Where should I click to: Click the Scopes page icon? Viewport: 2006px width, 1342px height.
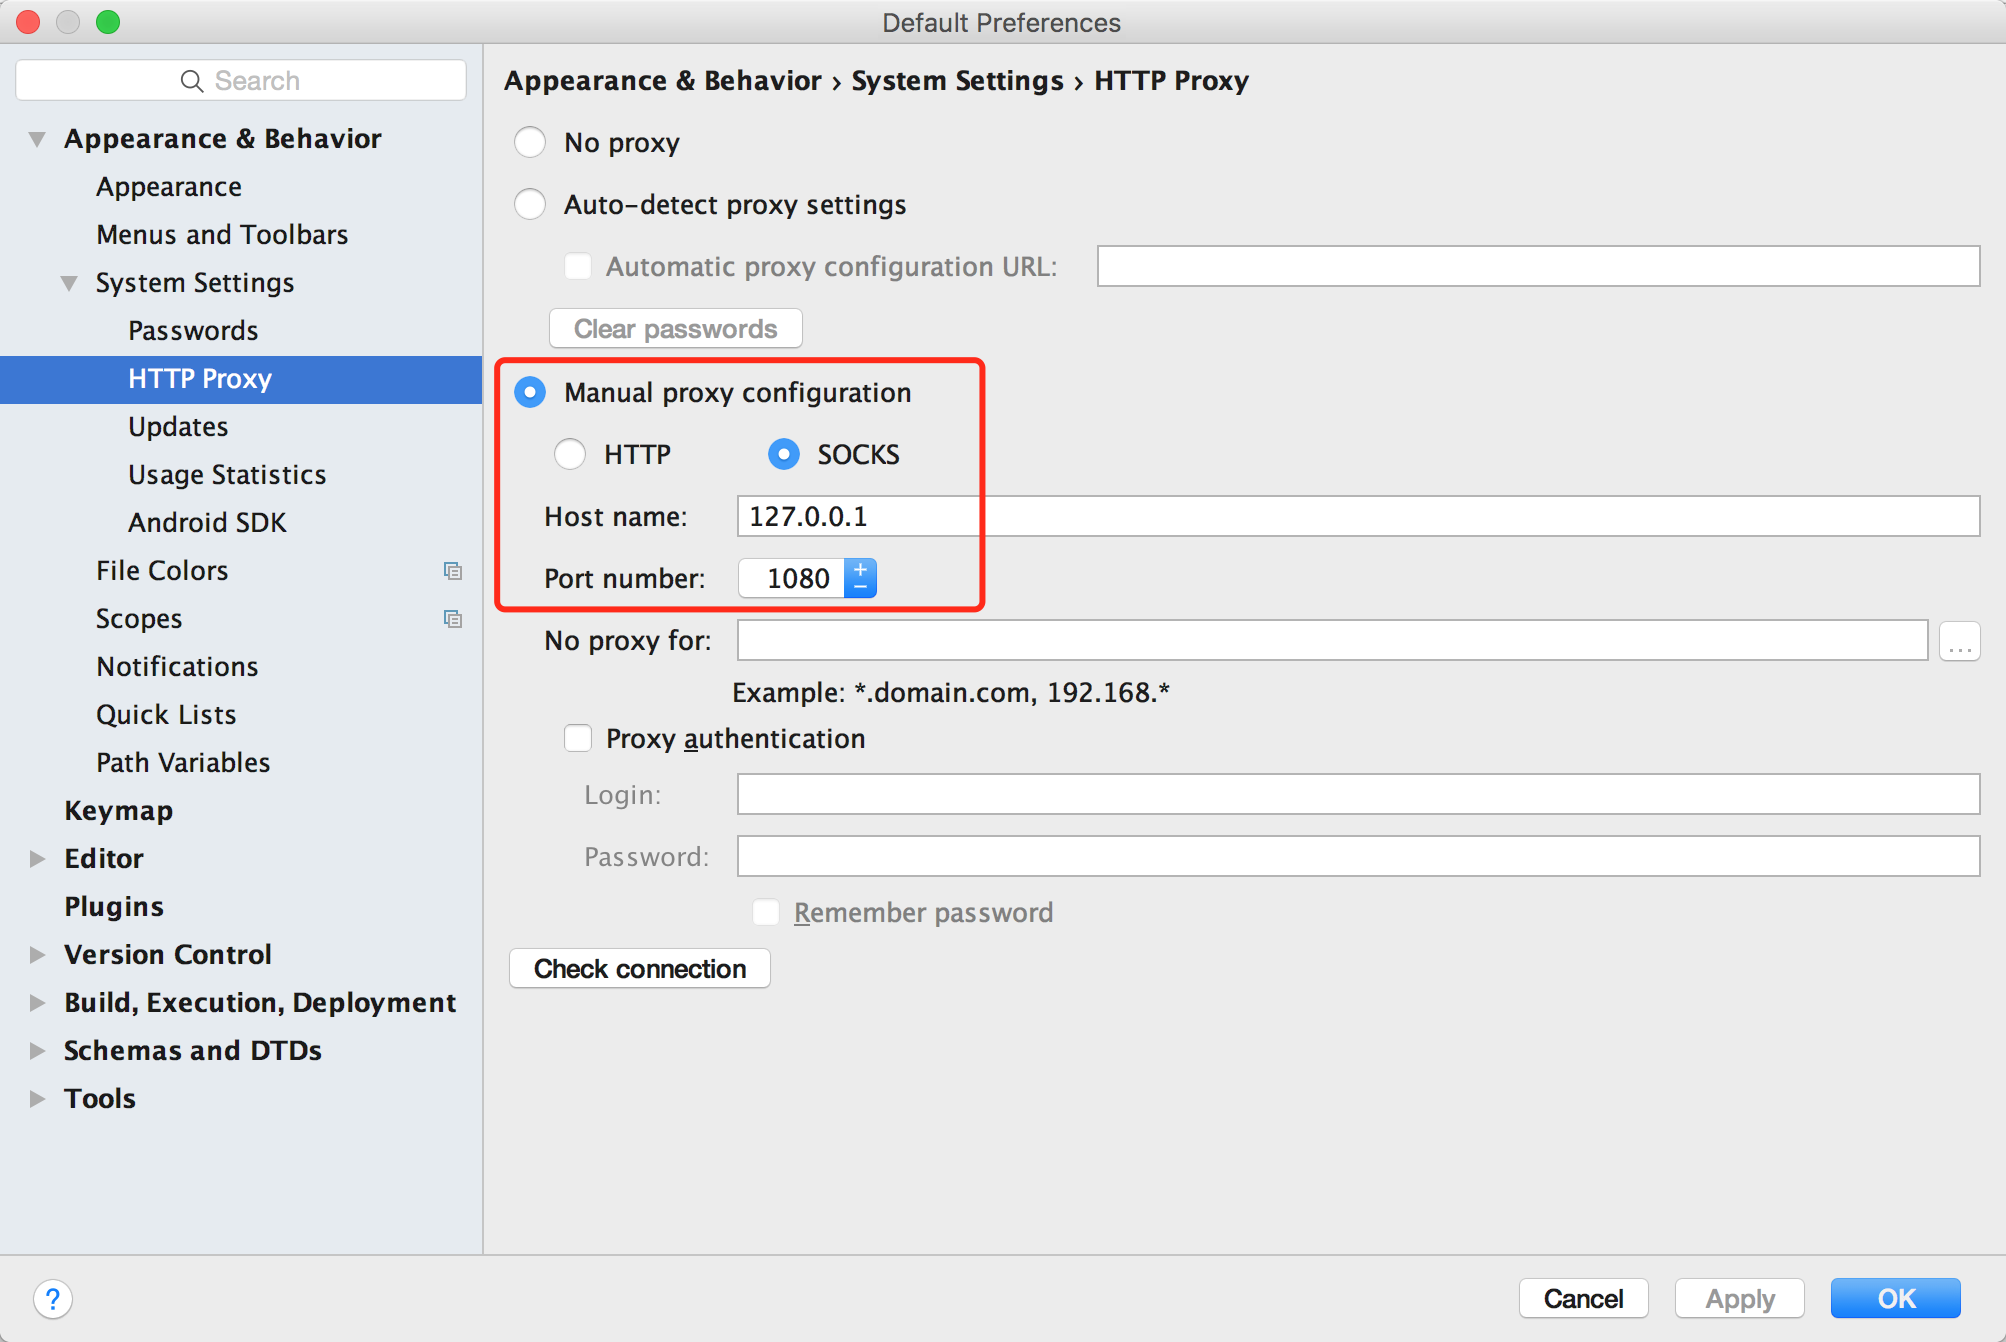pos(449,617)
